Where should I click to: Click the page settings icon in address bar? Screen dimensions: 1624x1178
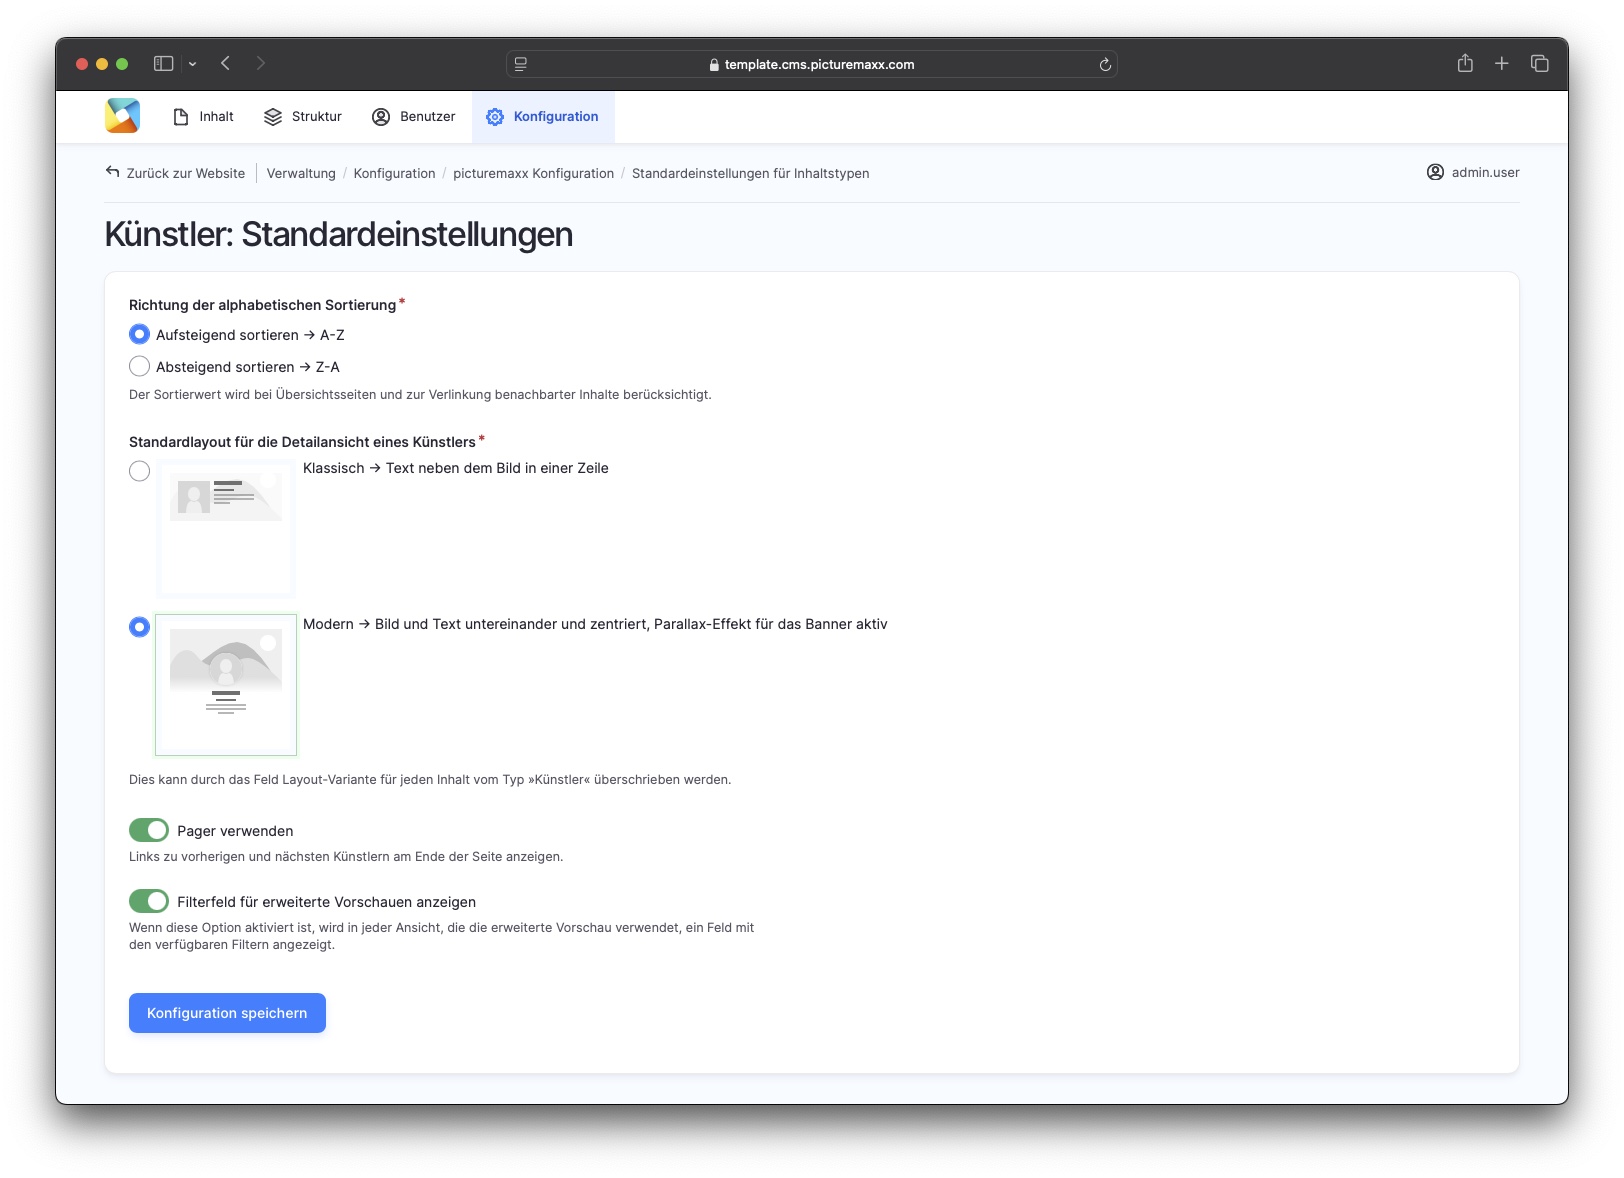521,64
